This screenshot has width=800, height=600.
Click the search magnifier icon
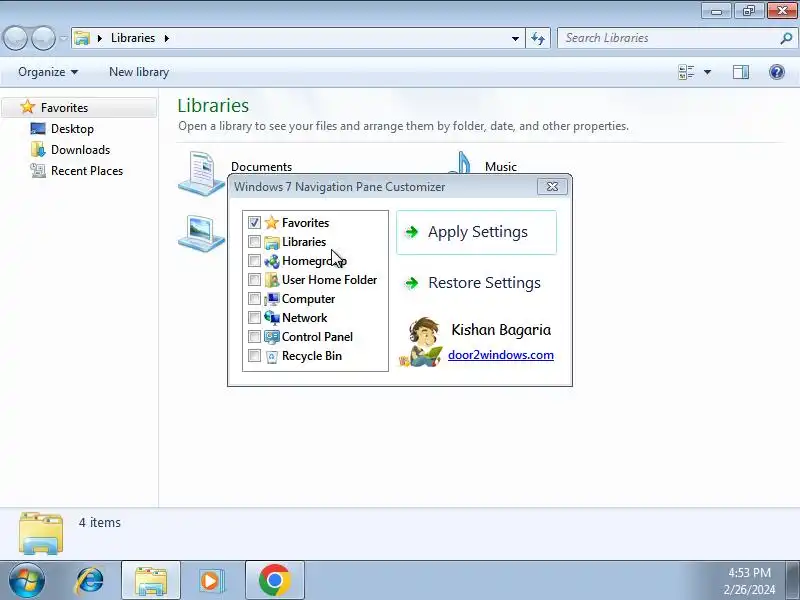786,38
